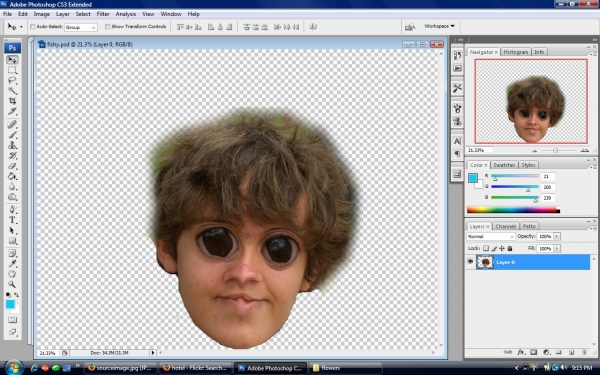600x375 pixels.
Task: Click the R color slider
Action: (515, 176)
